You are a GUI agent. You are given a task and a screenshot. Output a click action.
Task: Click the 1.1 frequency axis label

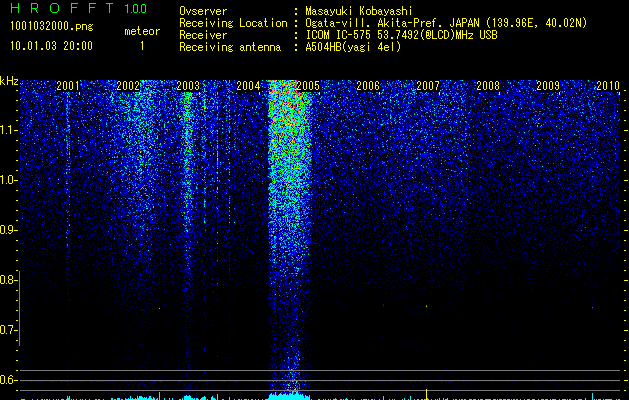pos(9,130)
